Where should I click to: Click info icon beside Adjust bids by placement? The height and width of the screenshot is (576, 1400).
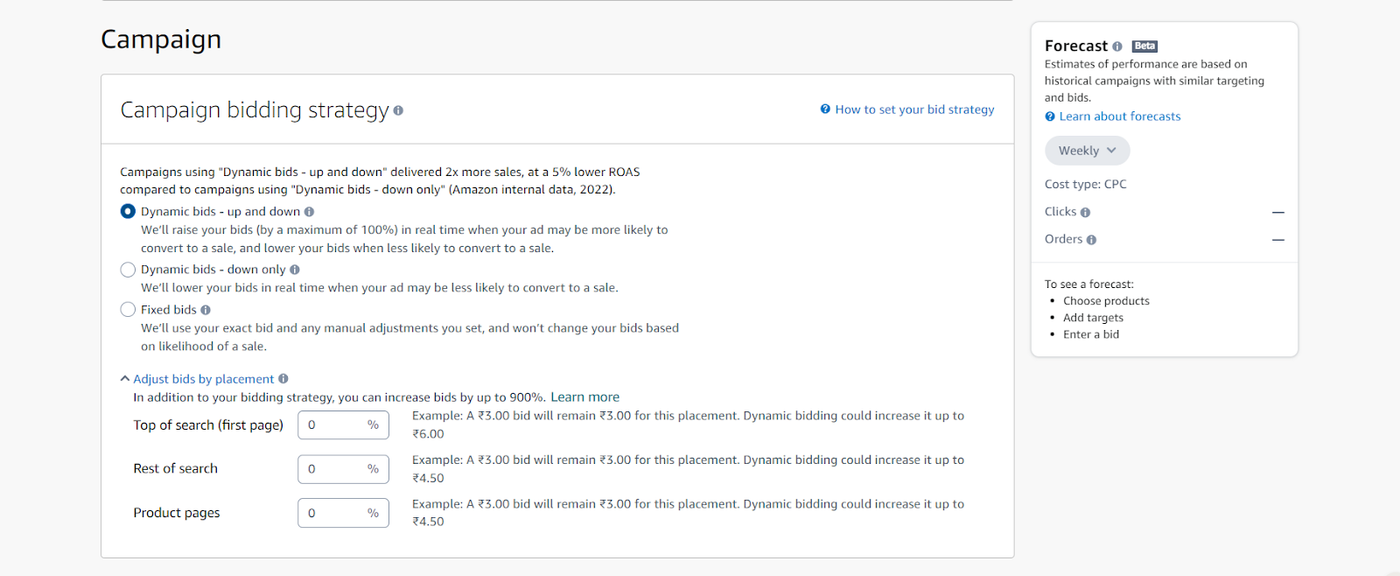coord(283,379)
